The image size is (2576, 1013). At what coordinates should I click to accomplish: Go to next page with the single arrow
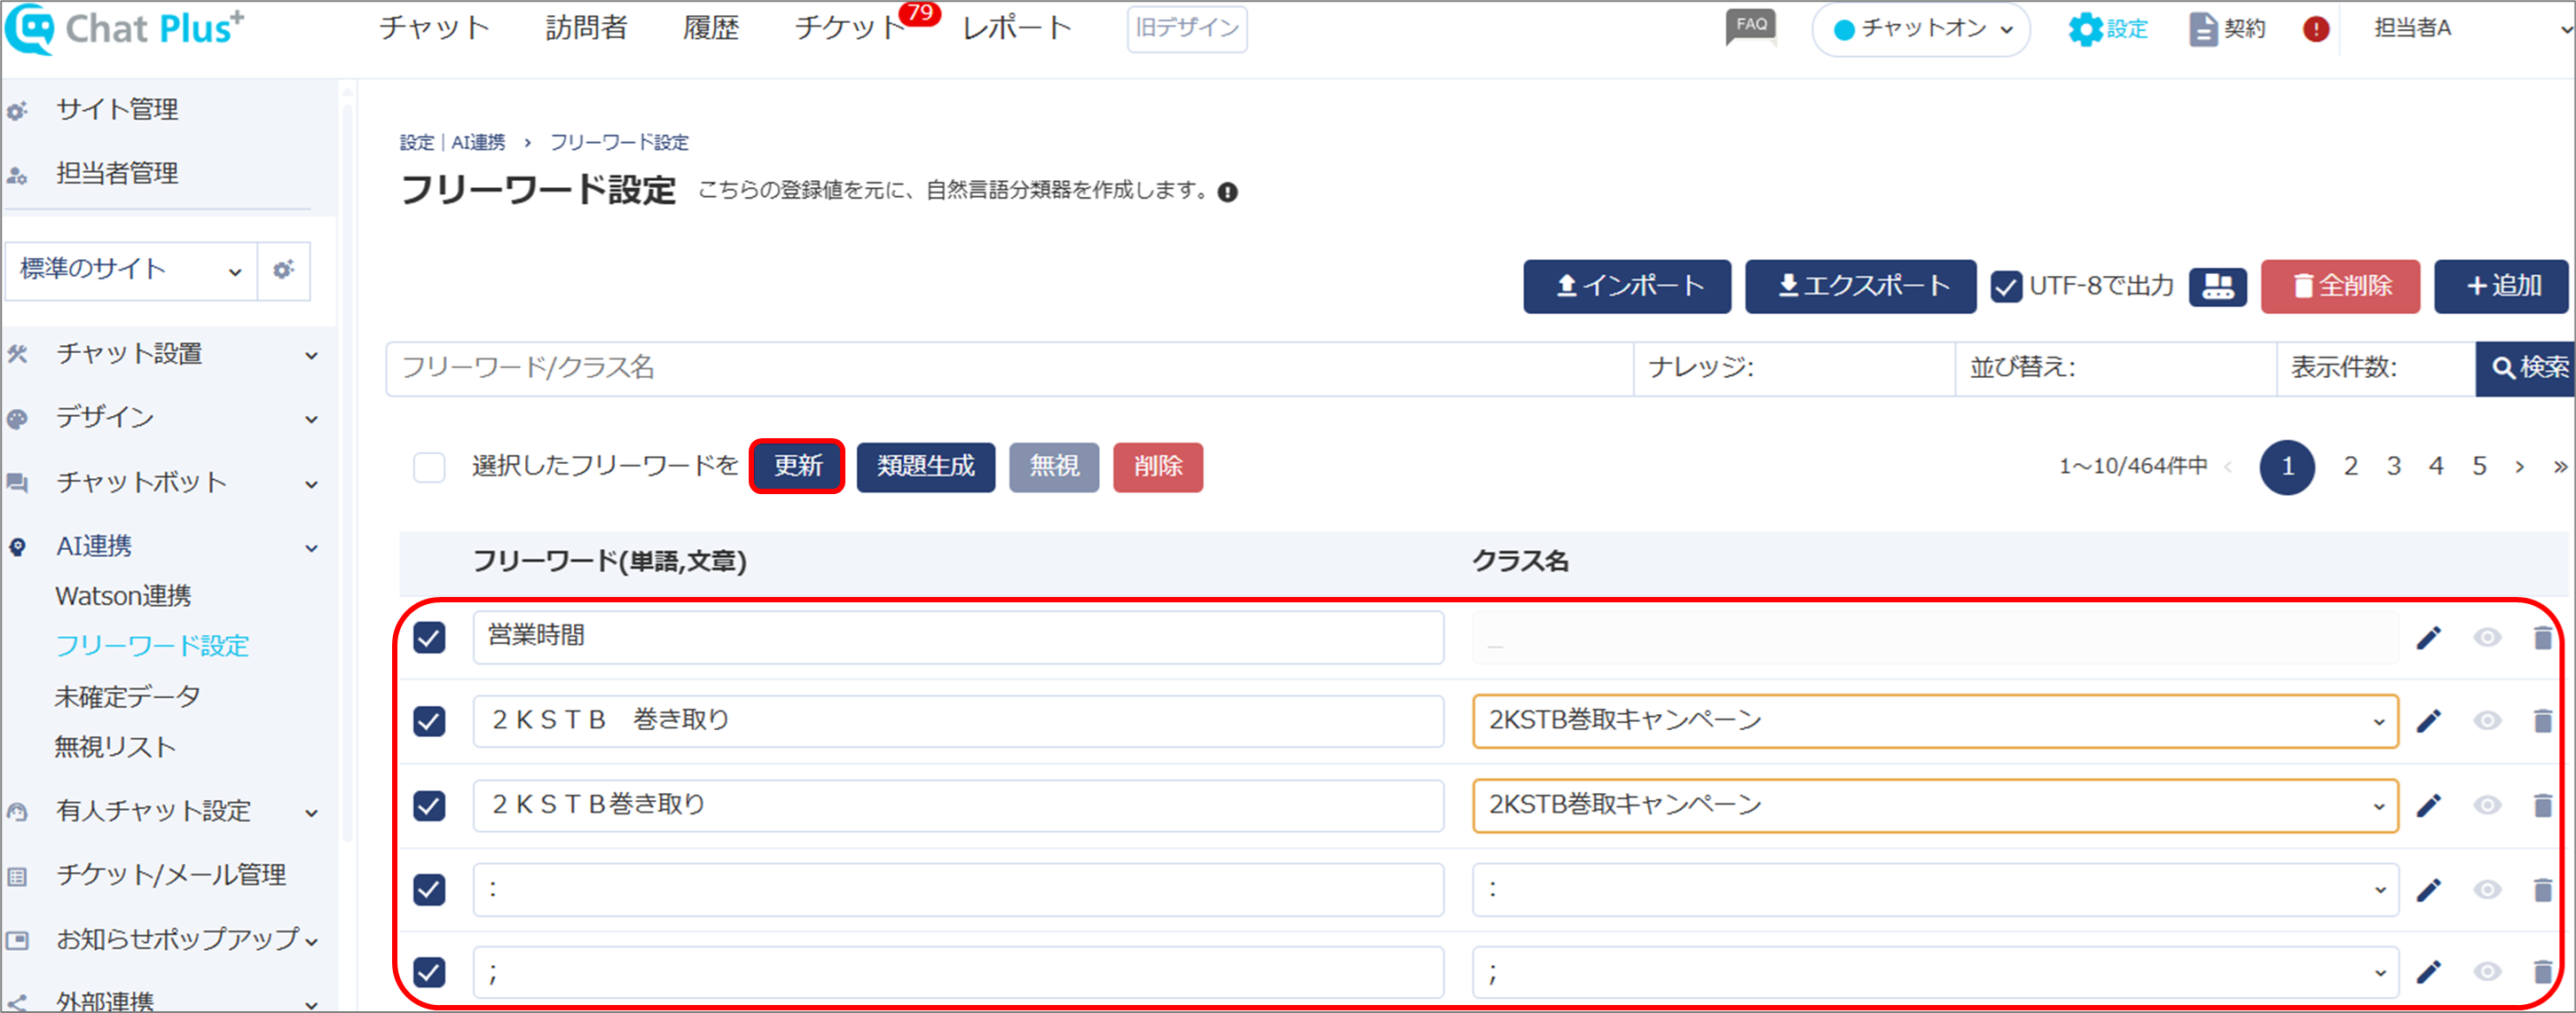point(2519,467)
